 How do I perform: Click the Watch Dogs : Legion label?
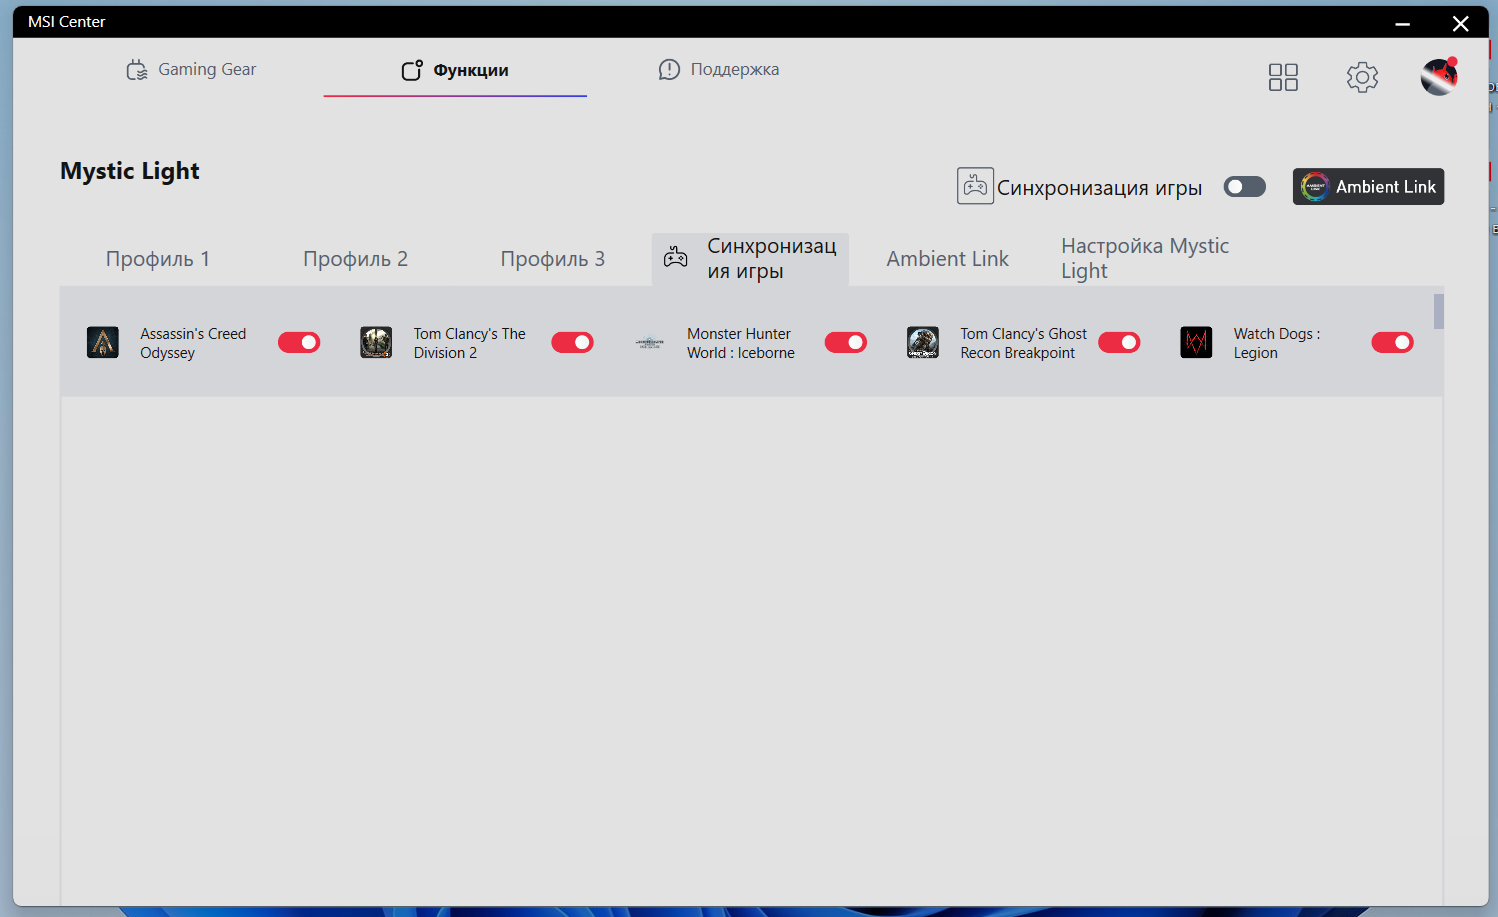[1277, 343]
